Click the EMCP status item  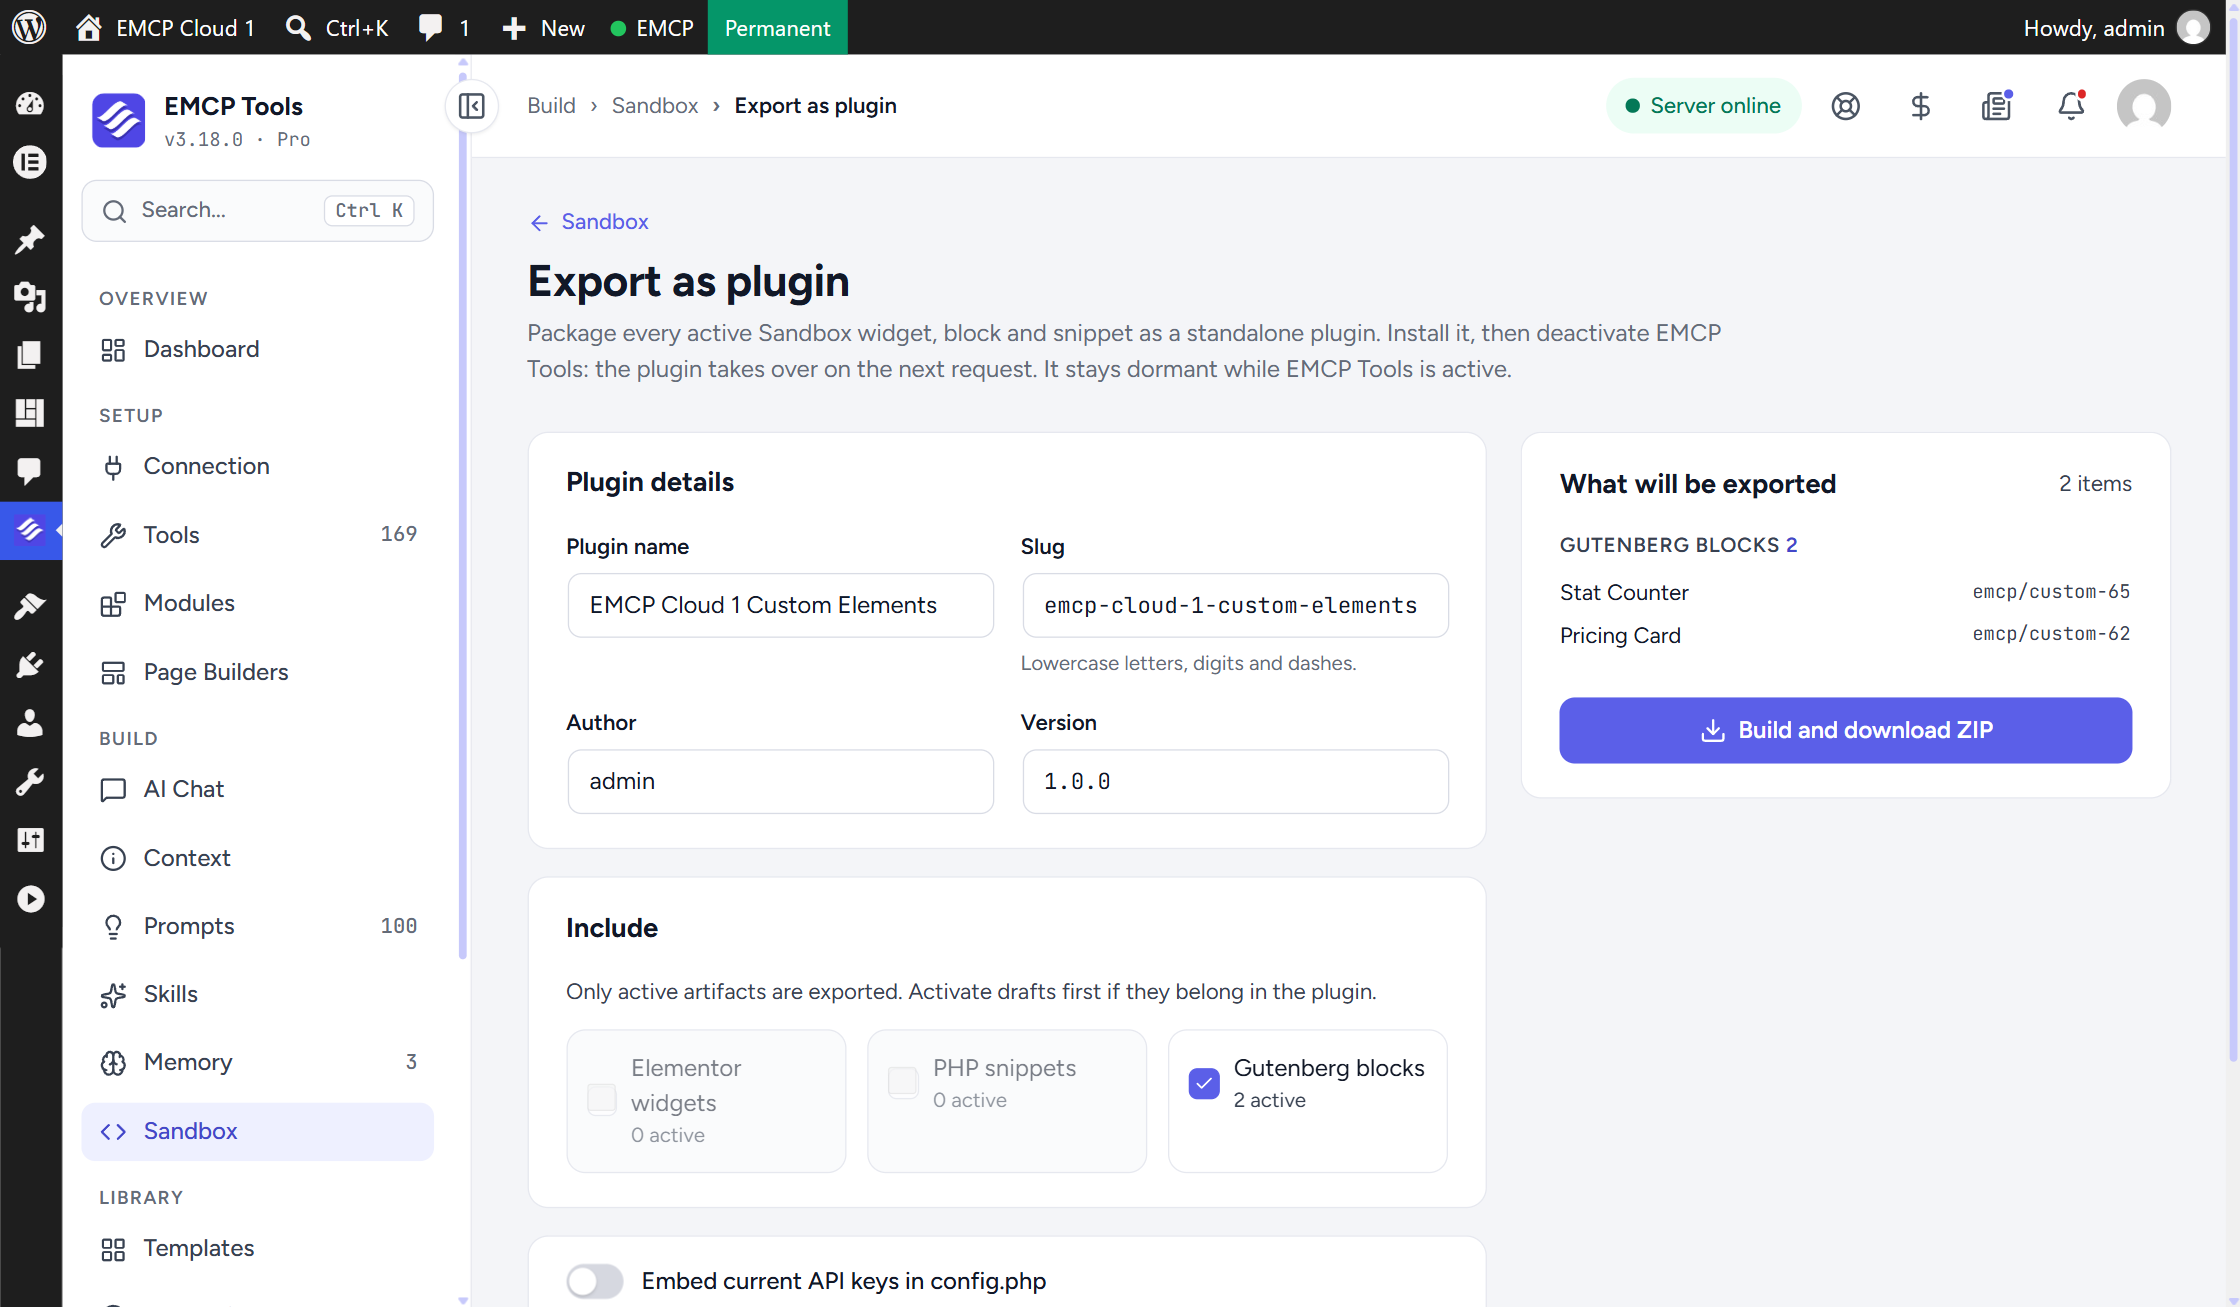(x=652, y=27)
